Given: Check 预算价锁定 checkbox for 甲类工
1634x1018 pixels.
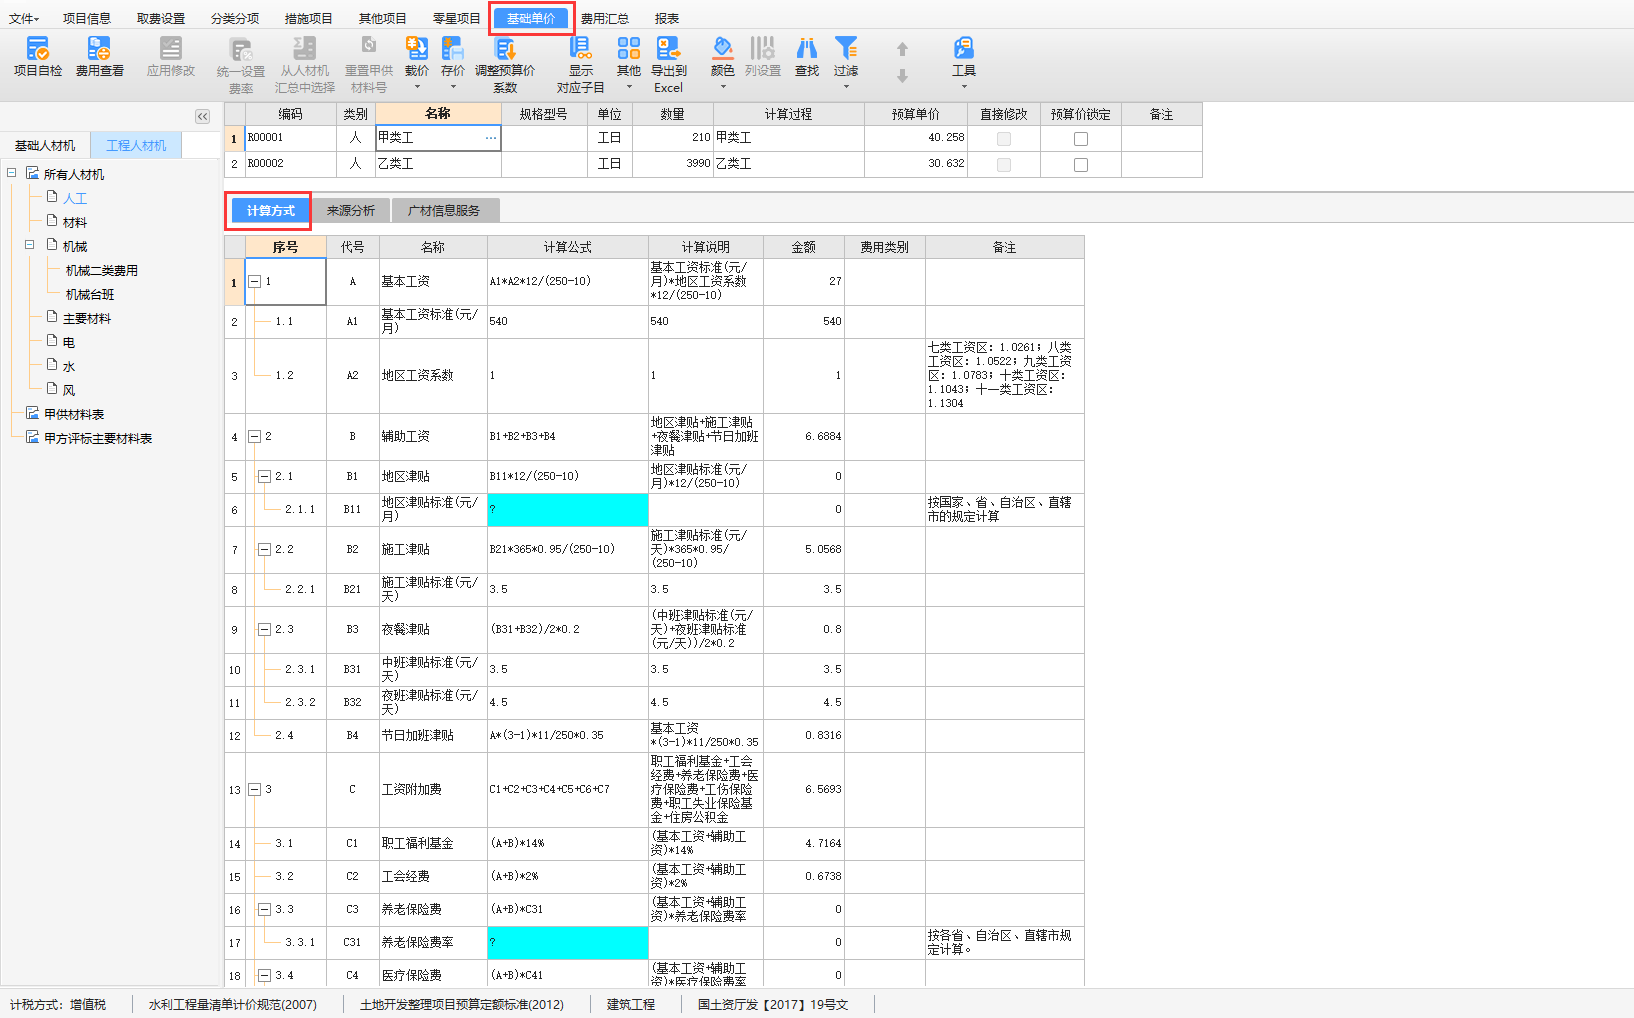Looking at the screenshot, I should pos(1081,139).
